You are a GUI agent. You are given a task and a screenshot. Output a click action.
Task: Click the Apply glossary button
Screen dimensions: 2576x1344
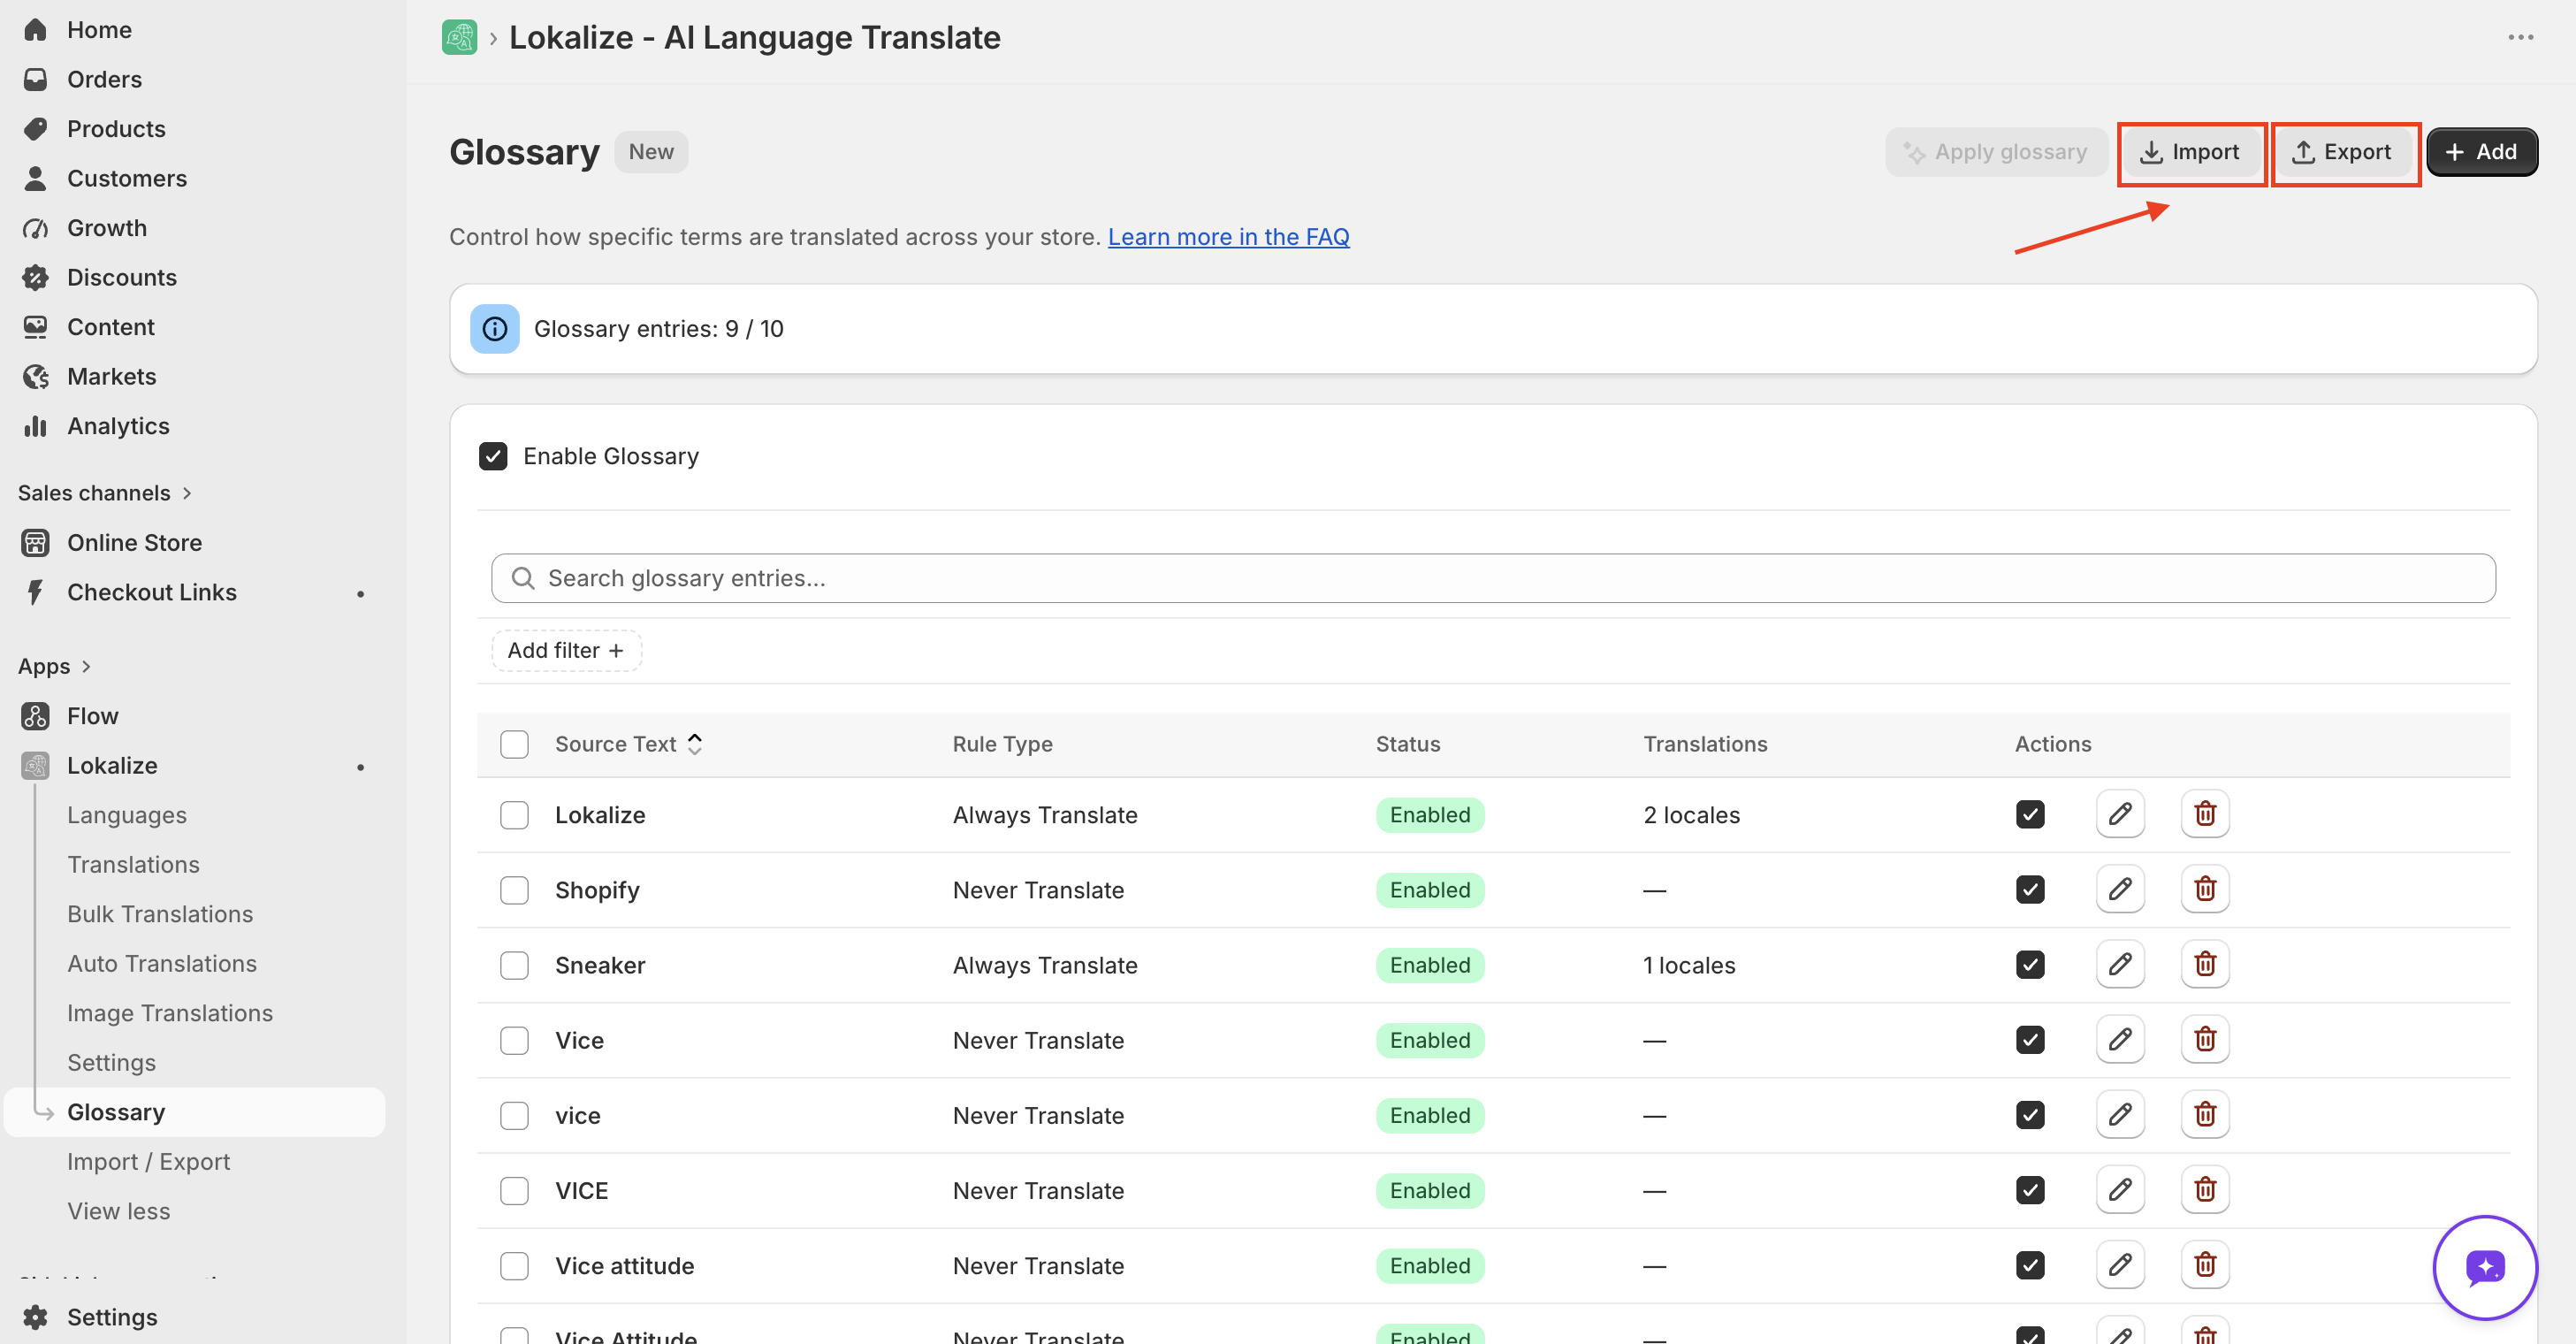pyautogui.click(x=1996, y=152)
